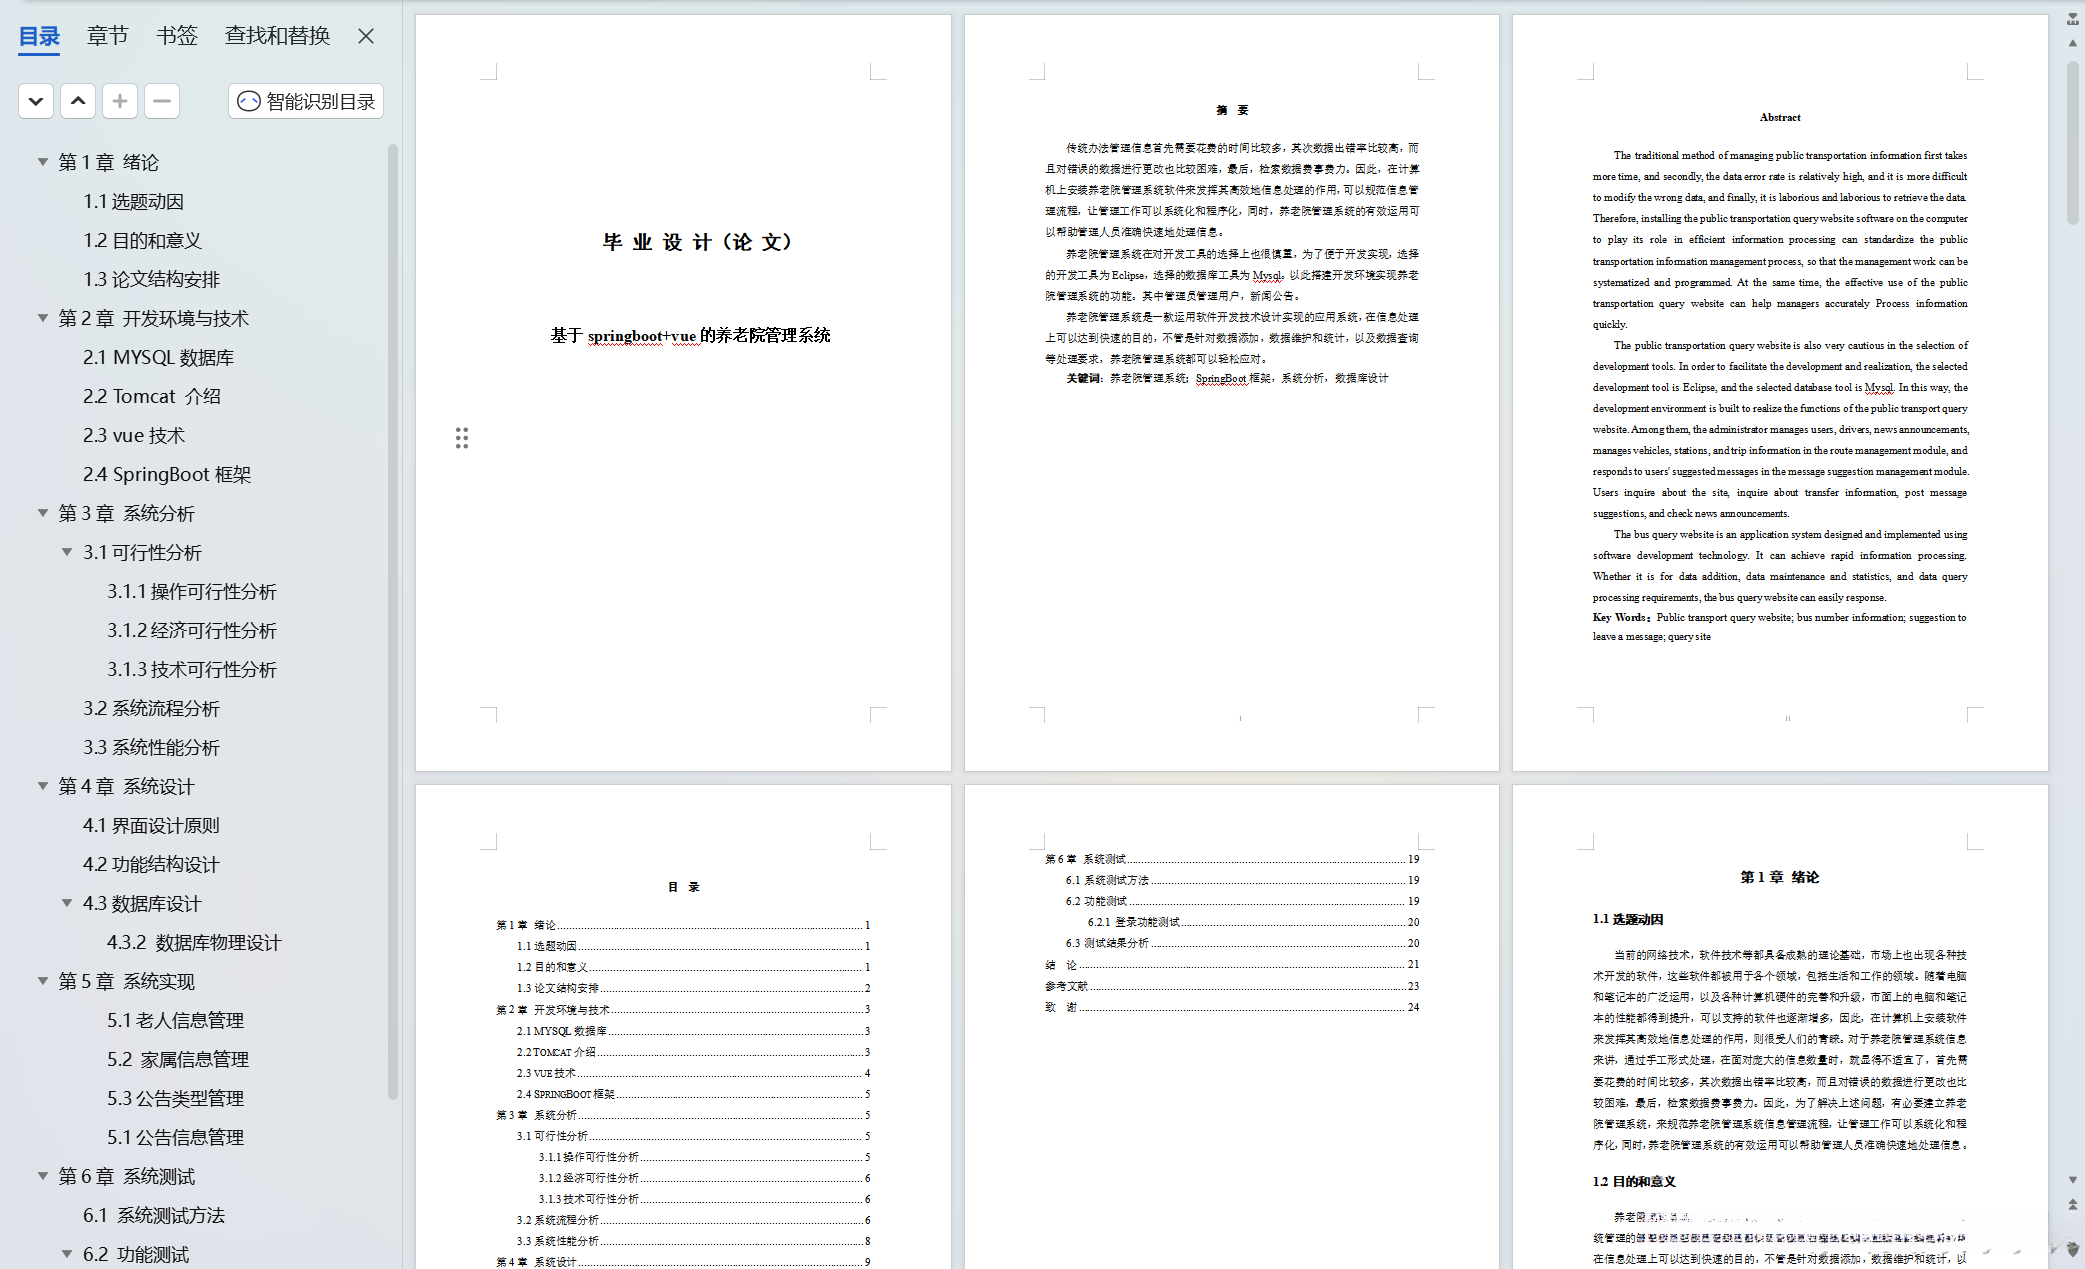Click the previous-page double-arrow at scrollbar bottom
Image resolution: width=2085 pixels, height=1269 pixels.
point(2073,1205)
